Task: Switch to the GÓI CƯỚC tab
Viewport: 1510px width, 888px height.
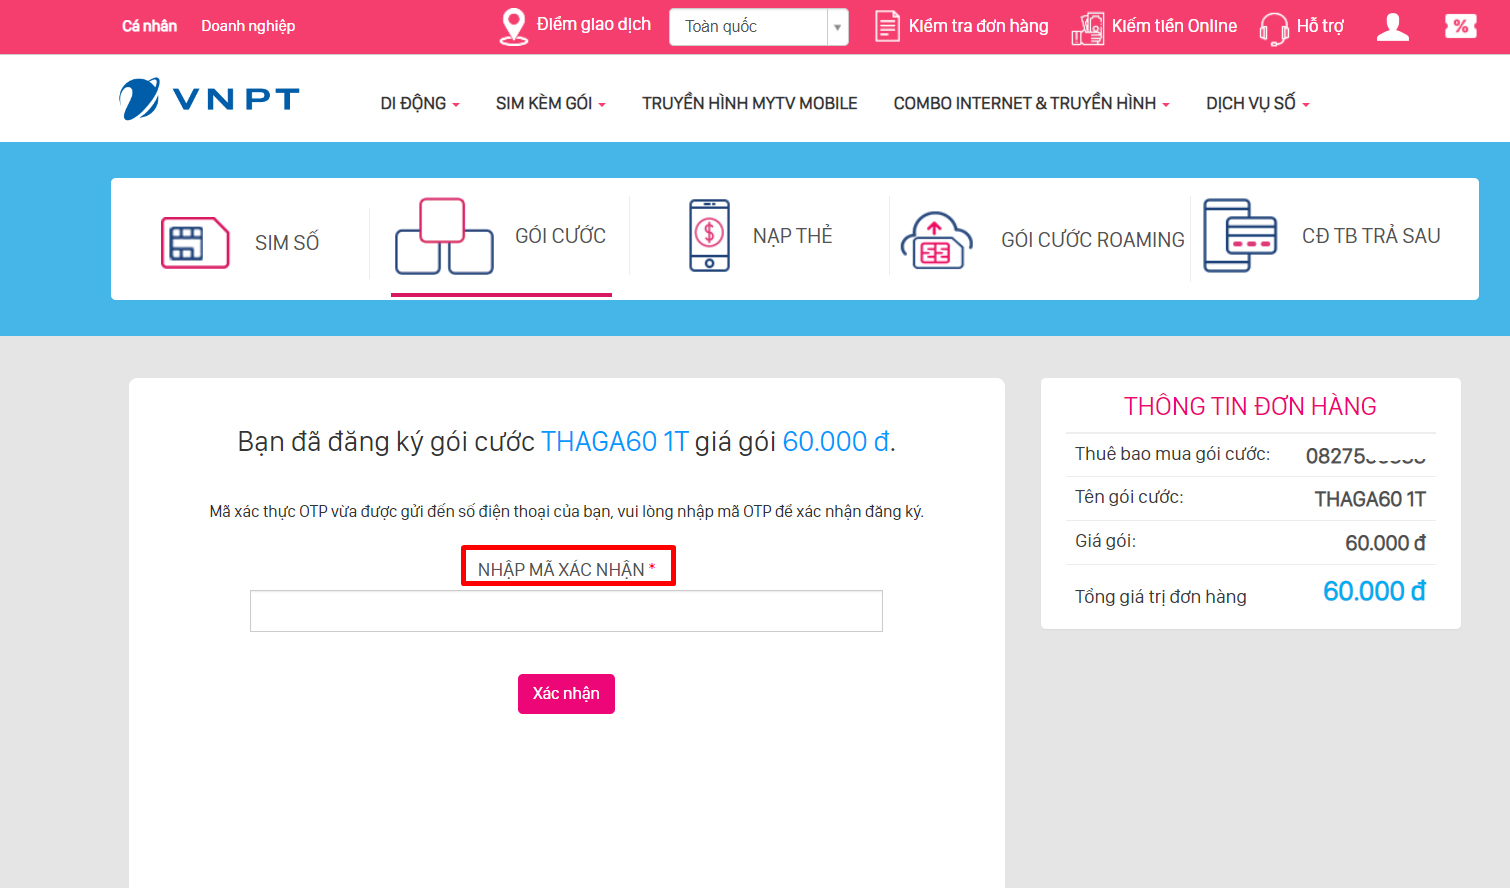Action: [560, 236]
